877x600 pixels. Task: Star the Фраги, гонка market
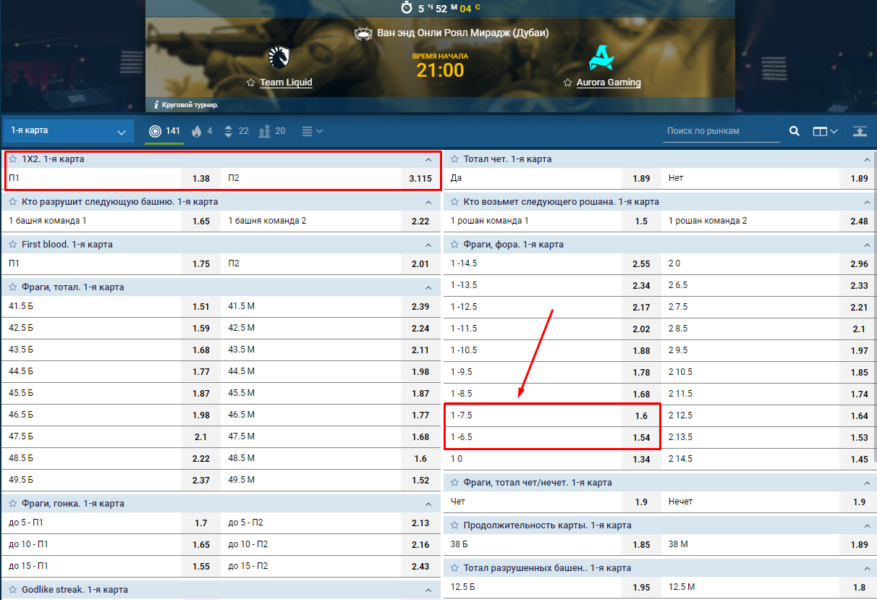tap(13, 503)
